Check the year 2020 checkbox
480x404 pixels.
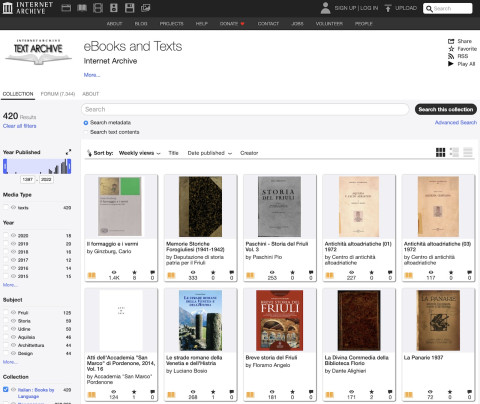[x=6, y=235]
